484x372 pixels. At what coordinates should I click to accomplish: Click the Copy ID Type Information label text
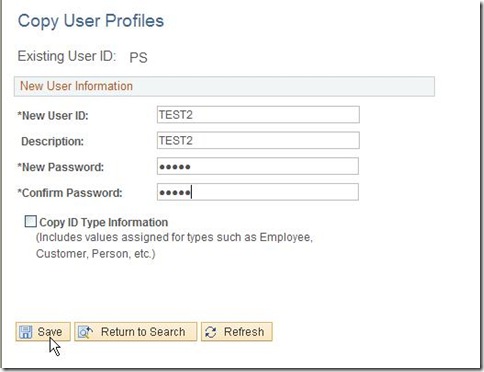pos(104,222)
